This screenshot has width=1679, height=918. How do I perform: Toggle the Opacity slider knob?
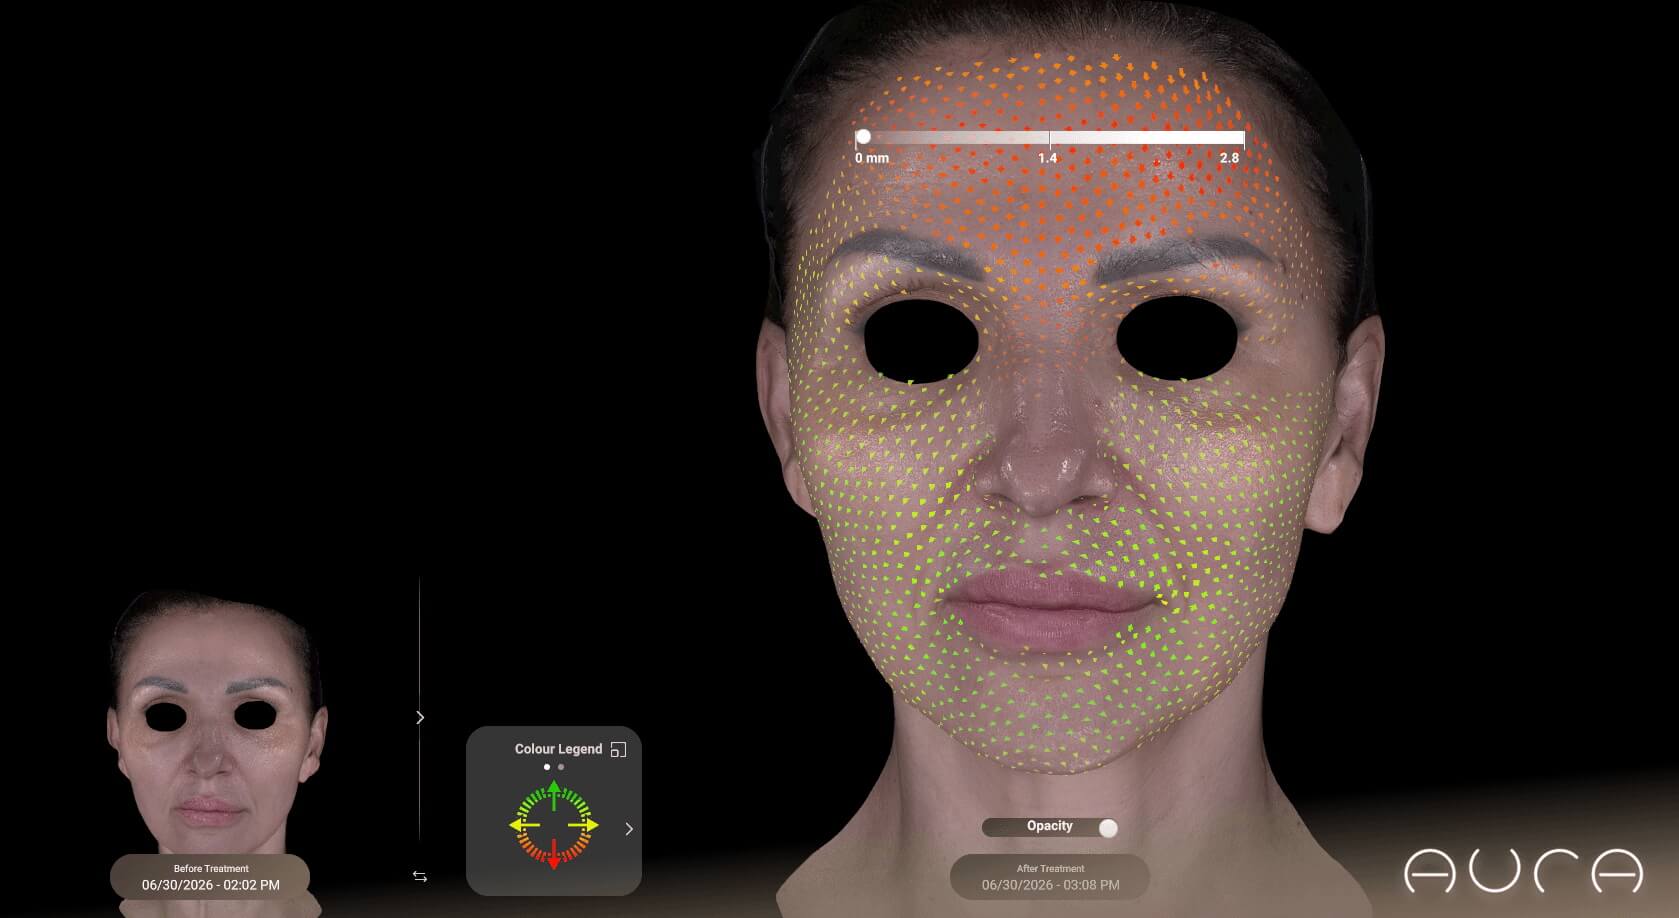coord(1107,828)
